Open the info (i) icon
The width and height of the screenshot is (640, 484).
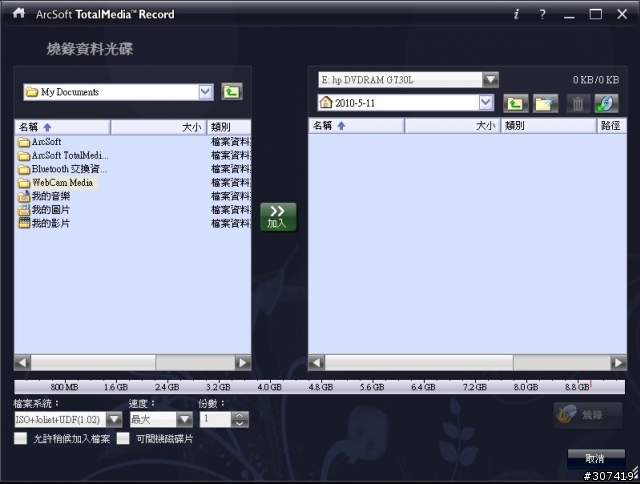(x=516, y=14)
